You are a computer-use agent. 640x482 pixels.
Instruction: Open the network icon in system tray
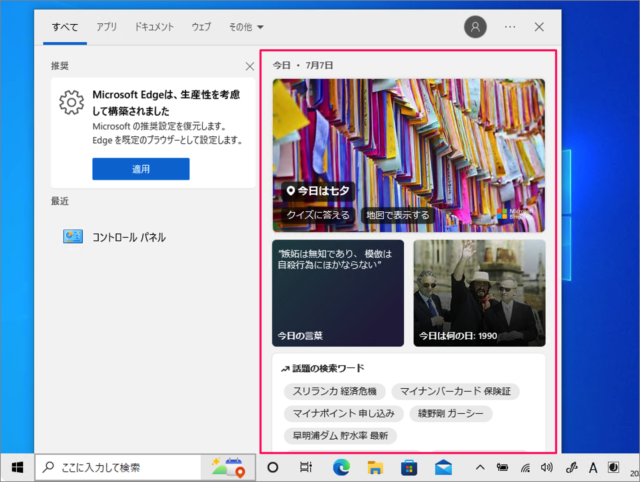pyautogui.click(x=525, y=468)
